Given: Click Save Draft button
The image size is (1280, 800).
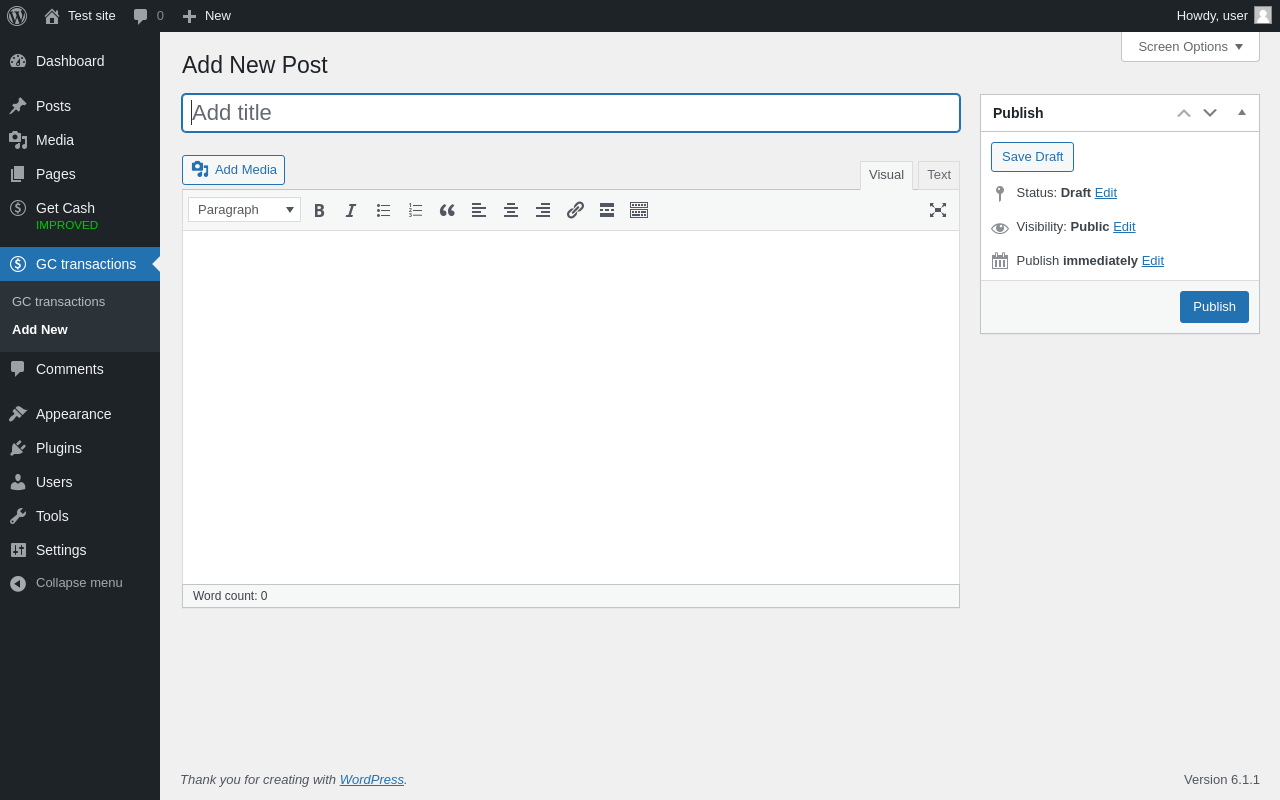Looking at the screenshot, I should point(1032,157).
